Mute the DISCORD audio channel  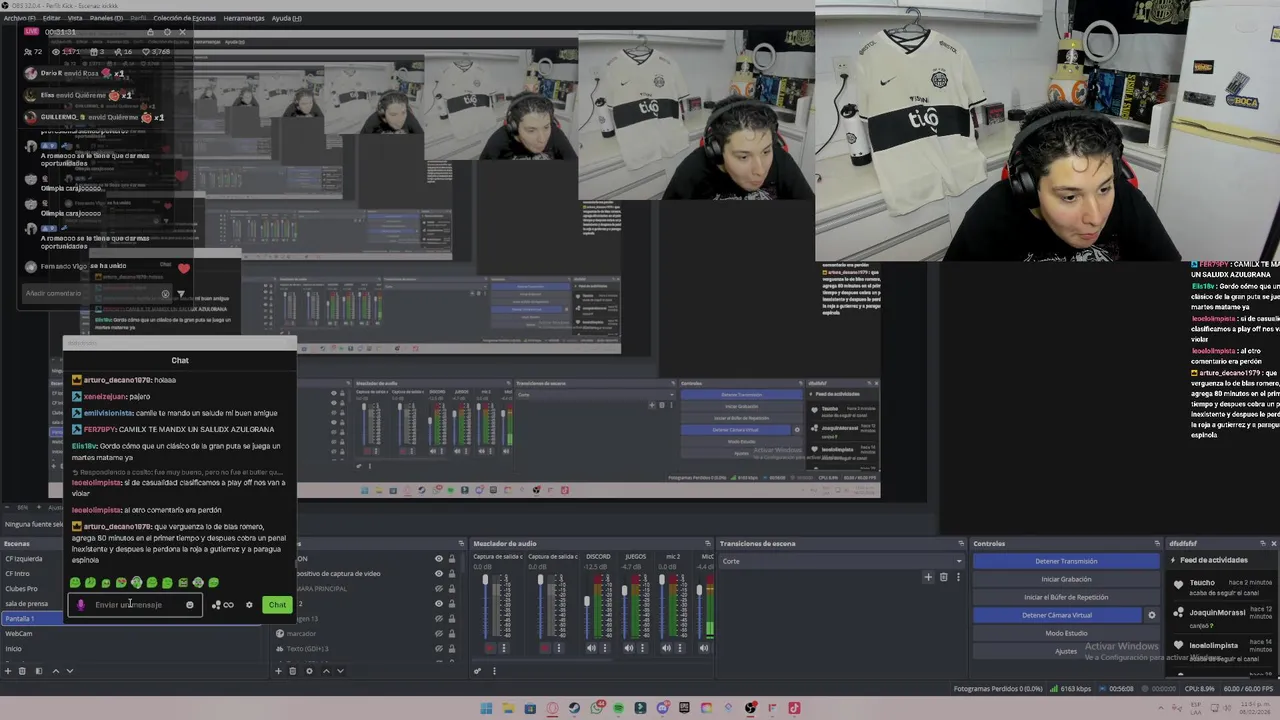591,648
